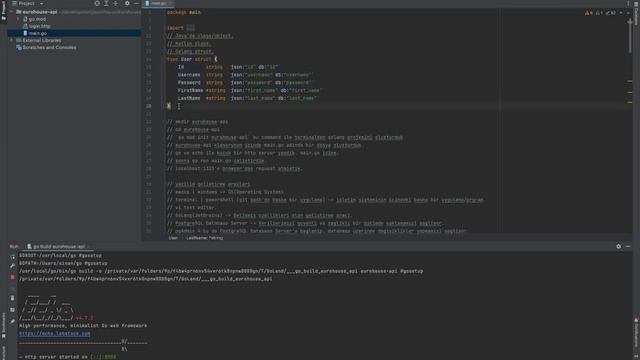Click the typos count indicator
The height and width of the screenshot is (360, 640).
[x=611, y=13]
